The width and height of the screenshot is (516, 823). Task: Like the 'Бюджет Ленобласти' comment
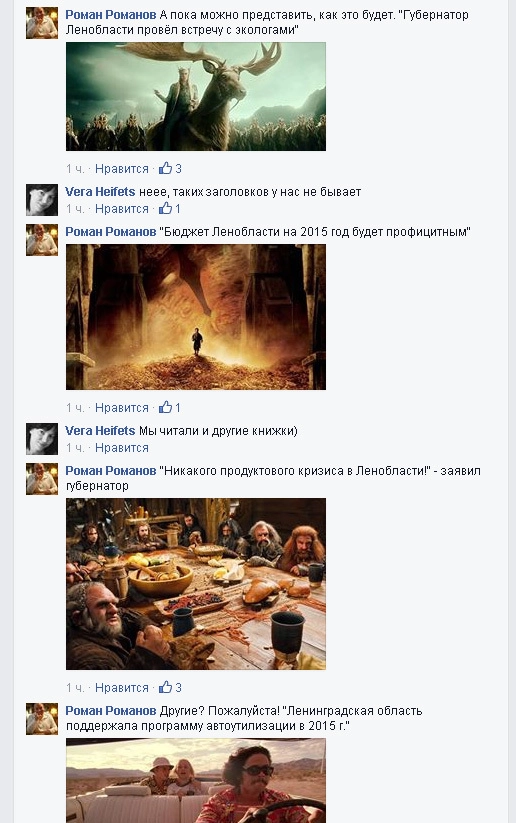pyautogui.click(x=122, y=407)
